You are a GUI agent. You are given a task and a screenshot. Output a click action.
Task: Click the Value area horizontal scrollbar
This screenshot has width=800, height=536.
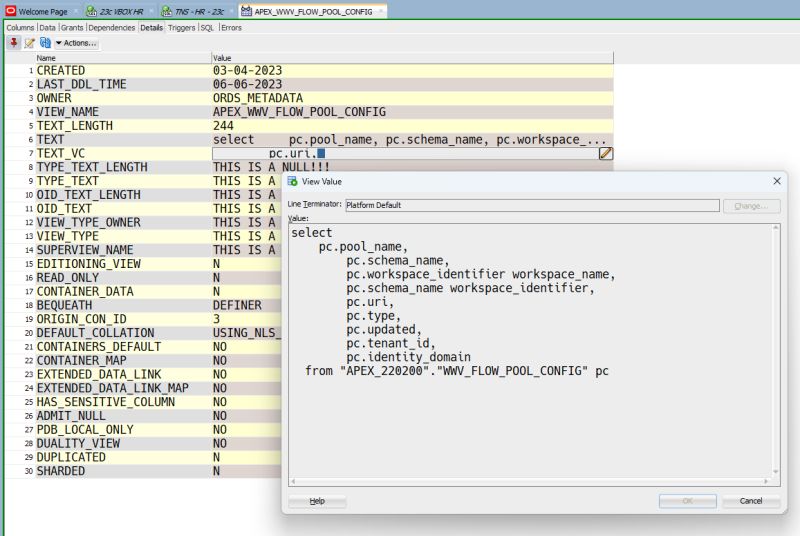tap(531, 481)
